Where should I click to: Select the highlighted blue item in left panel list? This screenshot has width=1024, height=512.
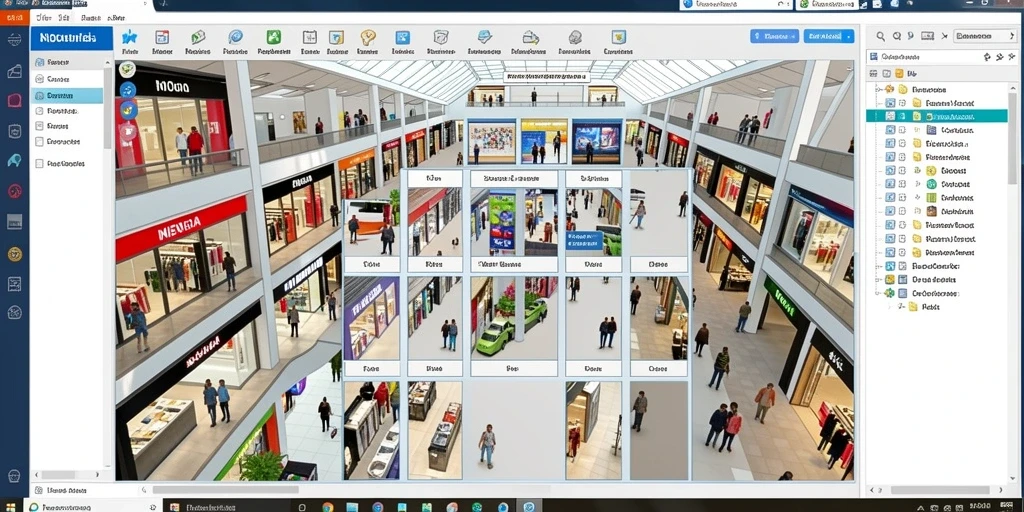tap(67, 95)
